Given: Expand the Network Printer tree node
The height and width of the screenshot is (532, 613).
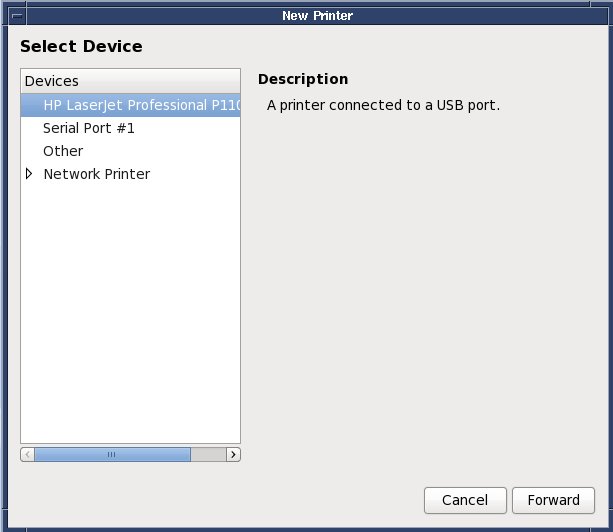Looking at the screenshot, I should click(29, 174).
